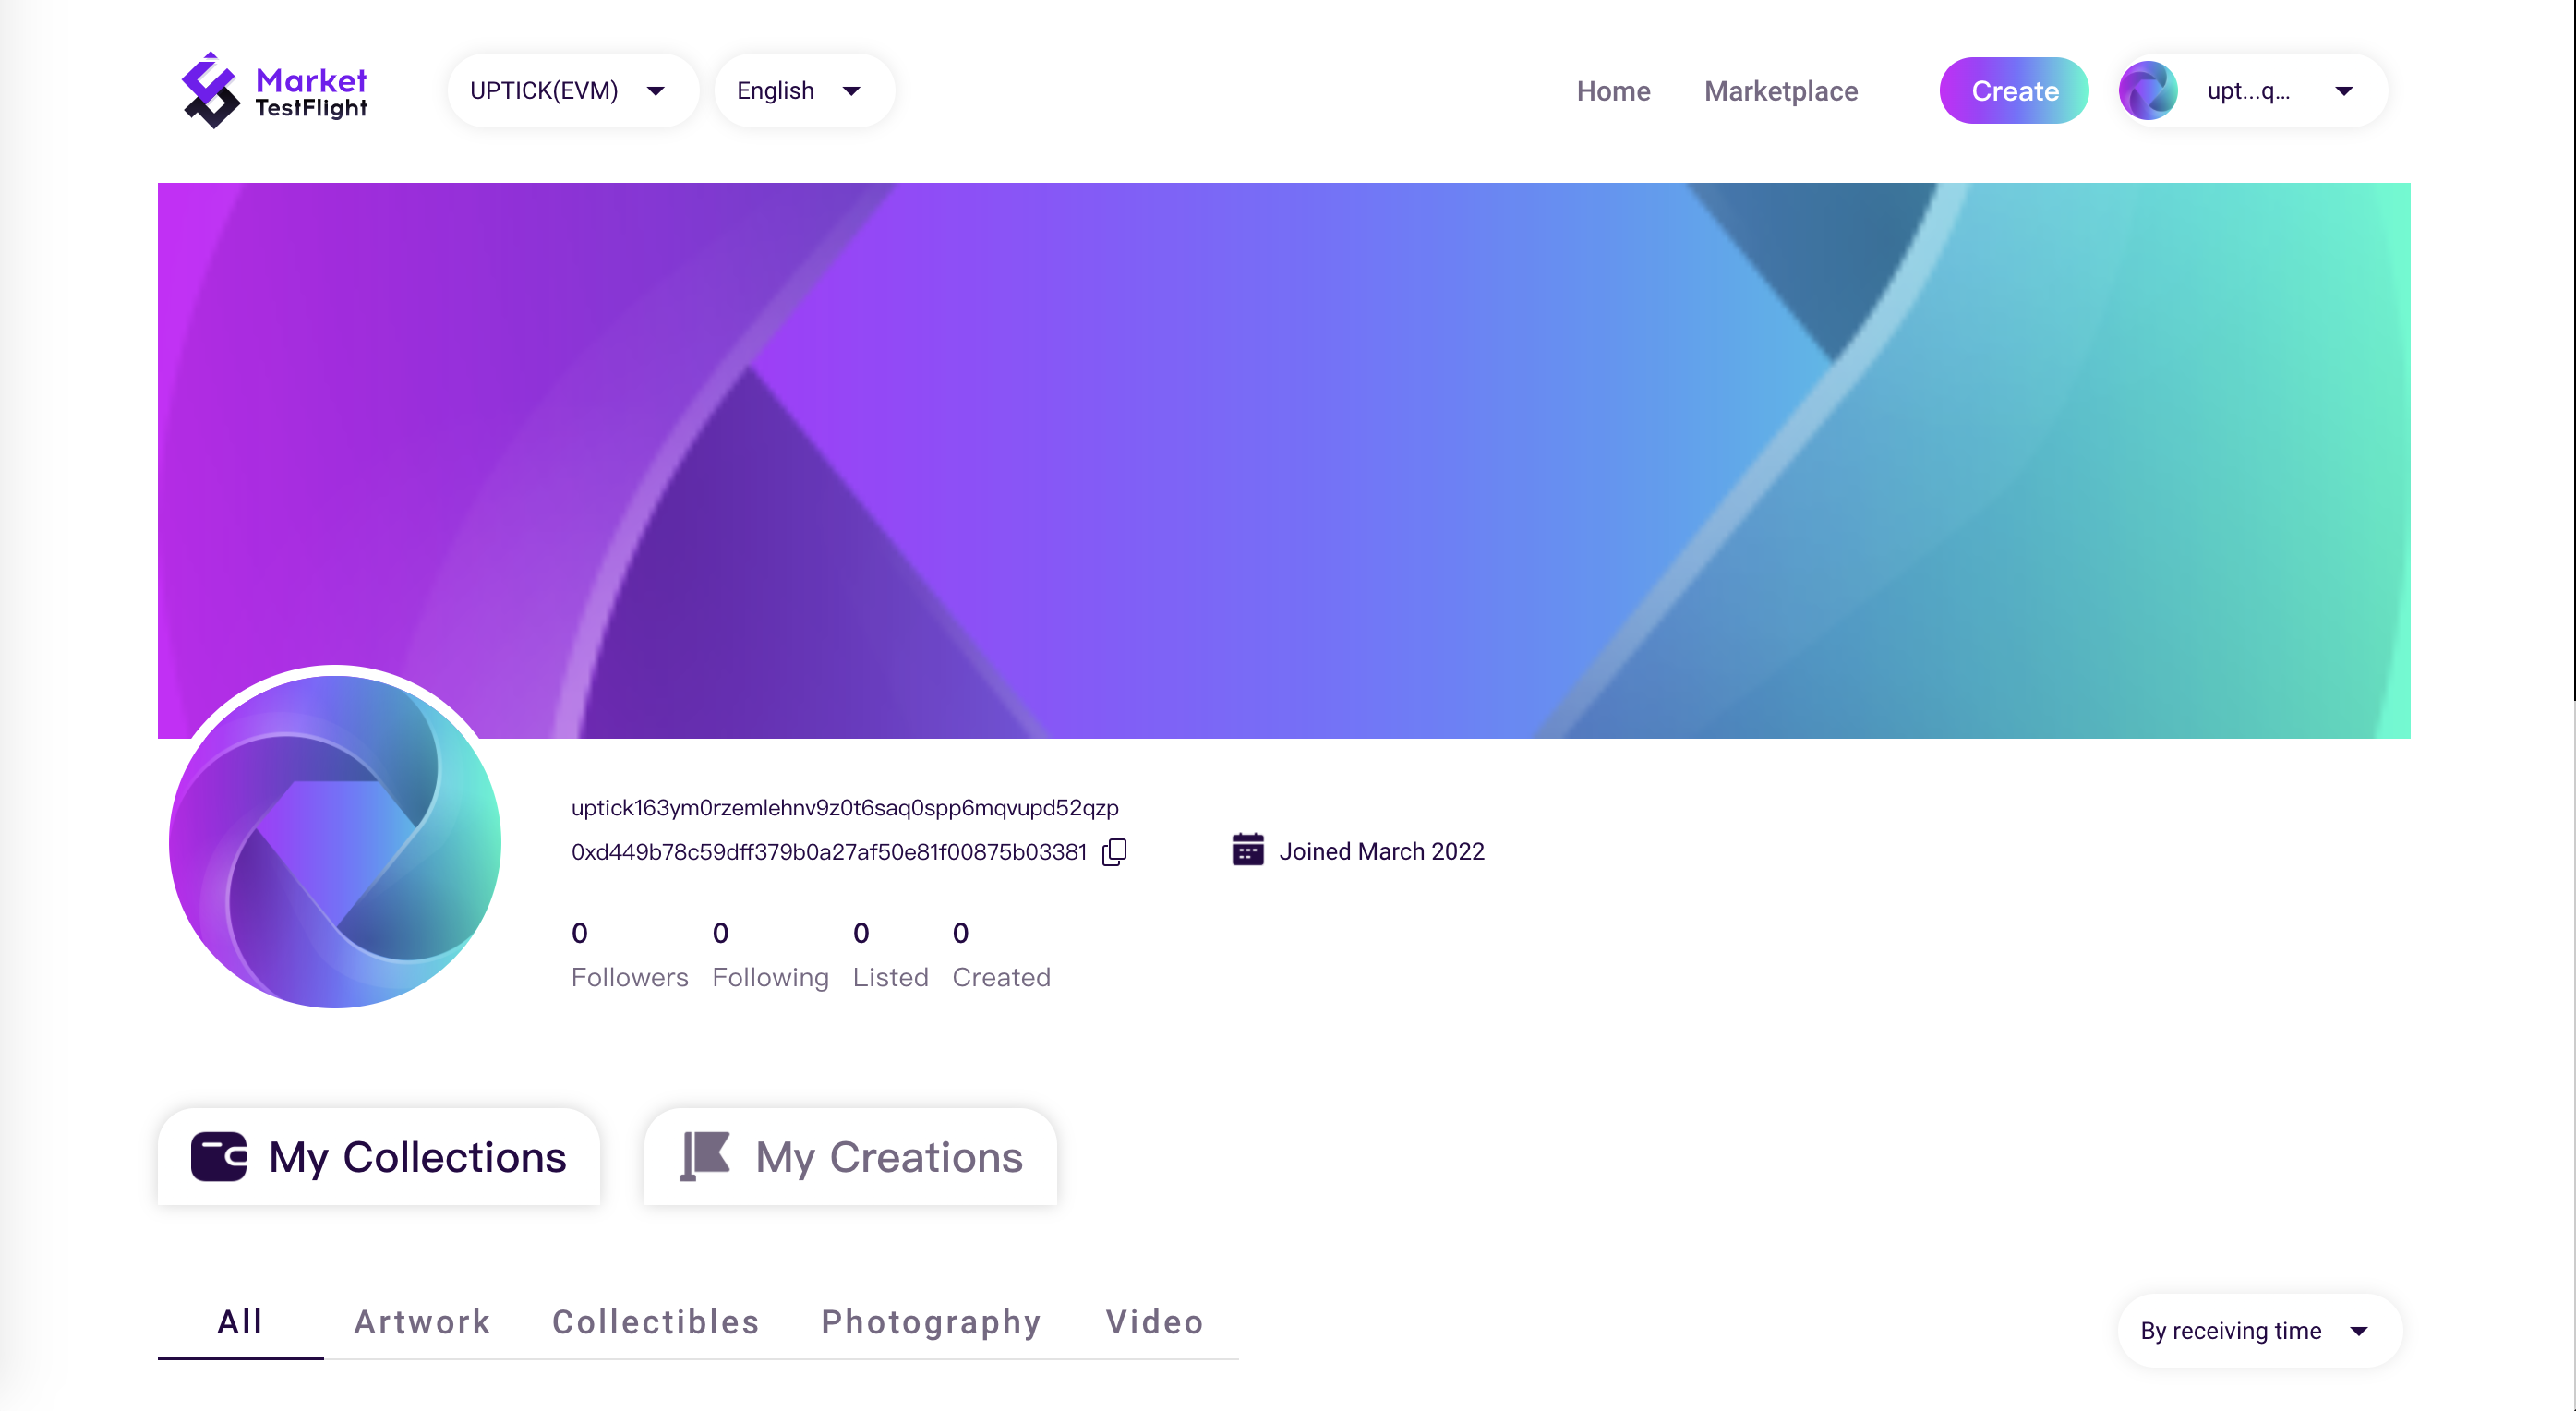This screenshot has width=2576, height=1411.
Task: Go to the Marketplace page
Action: coord(1781,91)
